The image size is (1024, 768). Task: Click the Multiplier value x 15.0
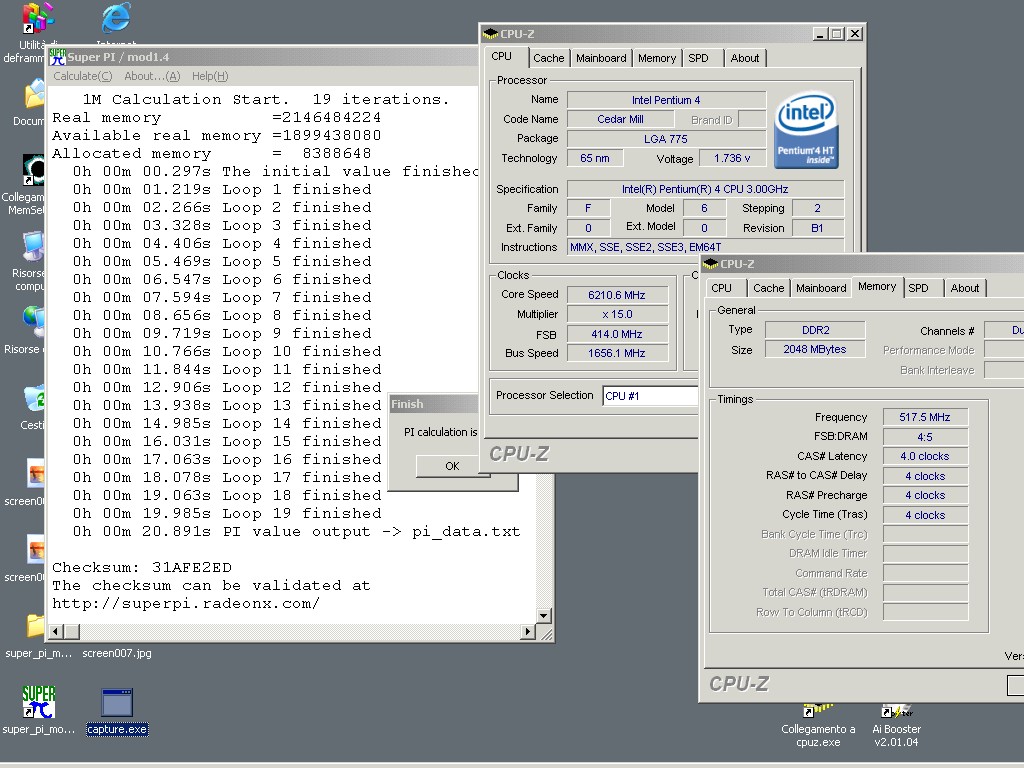(617, 314)
